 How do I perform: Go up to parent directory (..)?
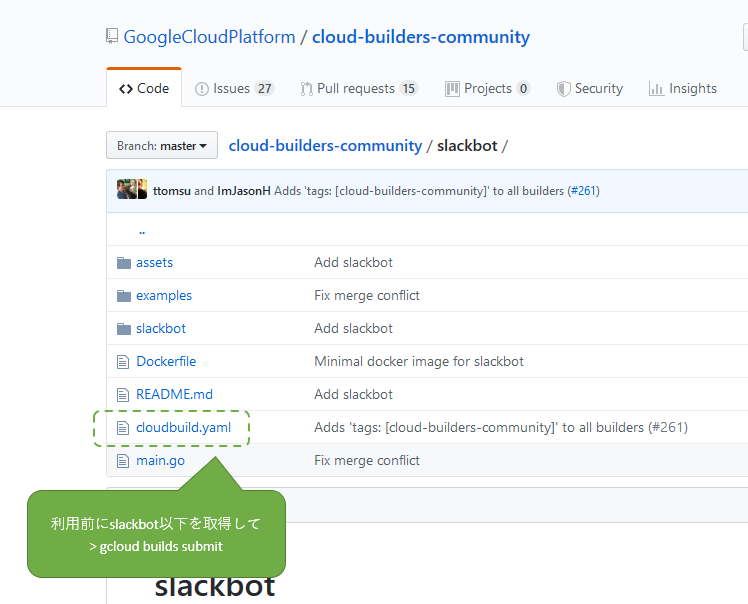tap(142, 231)
